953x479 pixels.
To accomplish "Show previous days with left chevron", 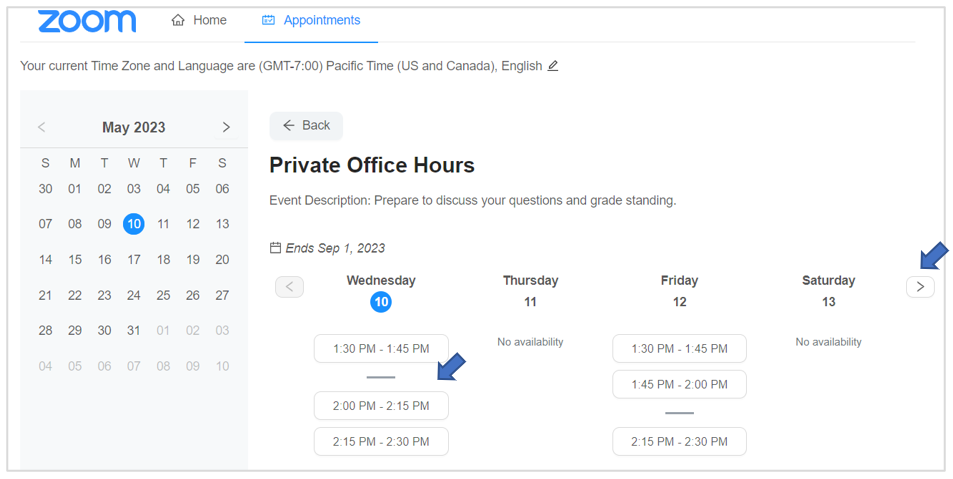I will coord(289,287).
